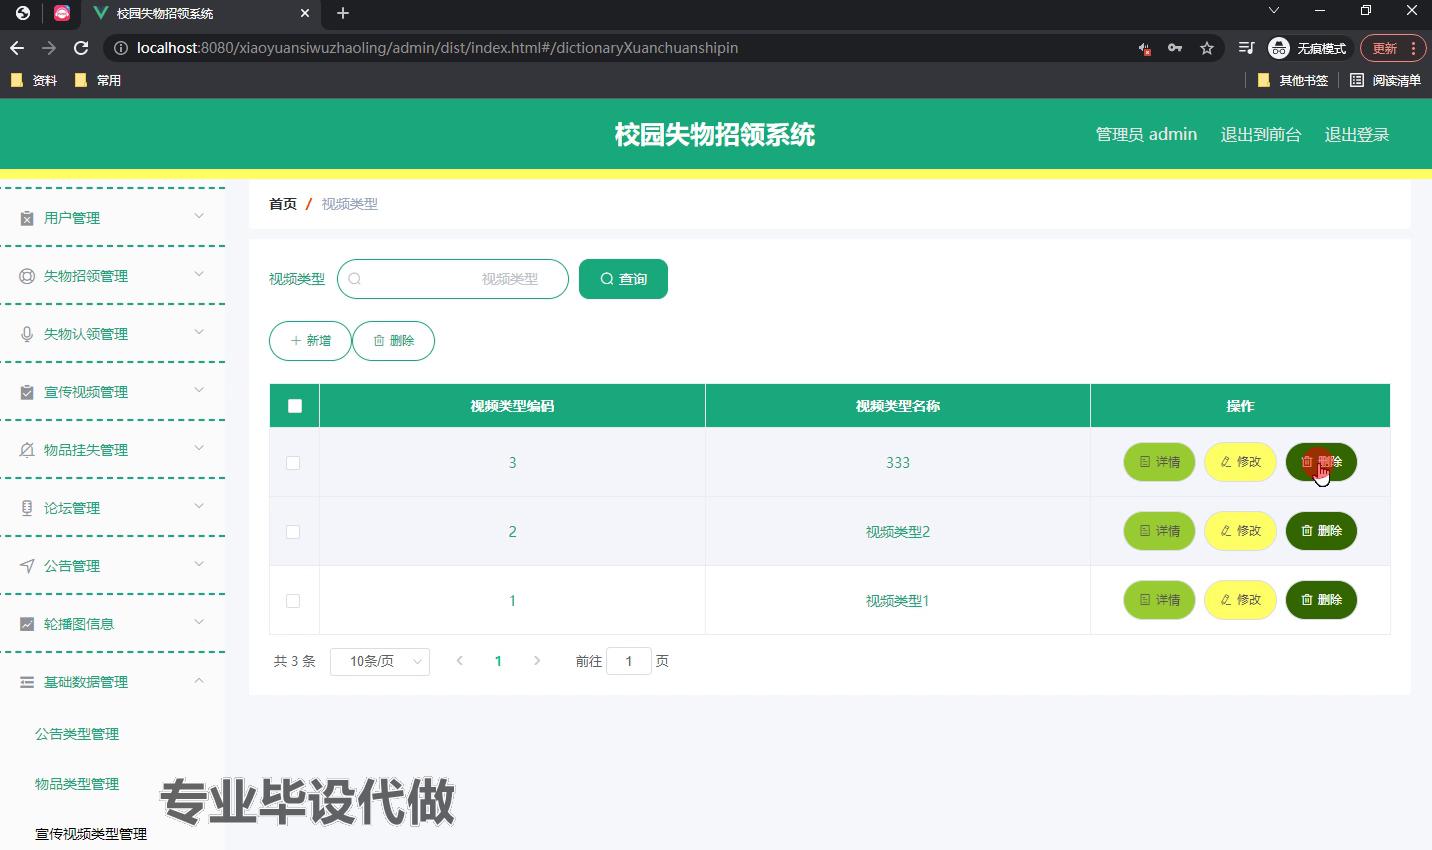The height and width of the screenshot is (850, 1432).
Task: Bookmark this page with star icon
Action: 1207,48
